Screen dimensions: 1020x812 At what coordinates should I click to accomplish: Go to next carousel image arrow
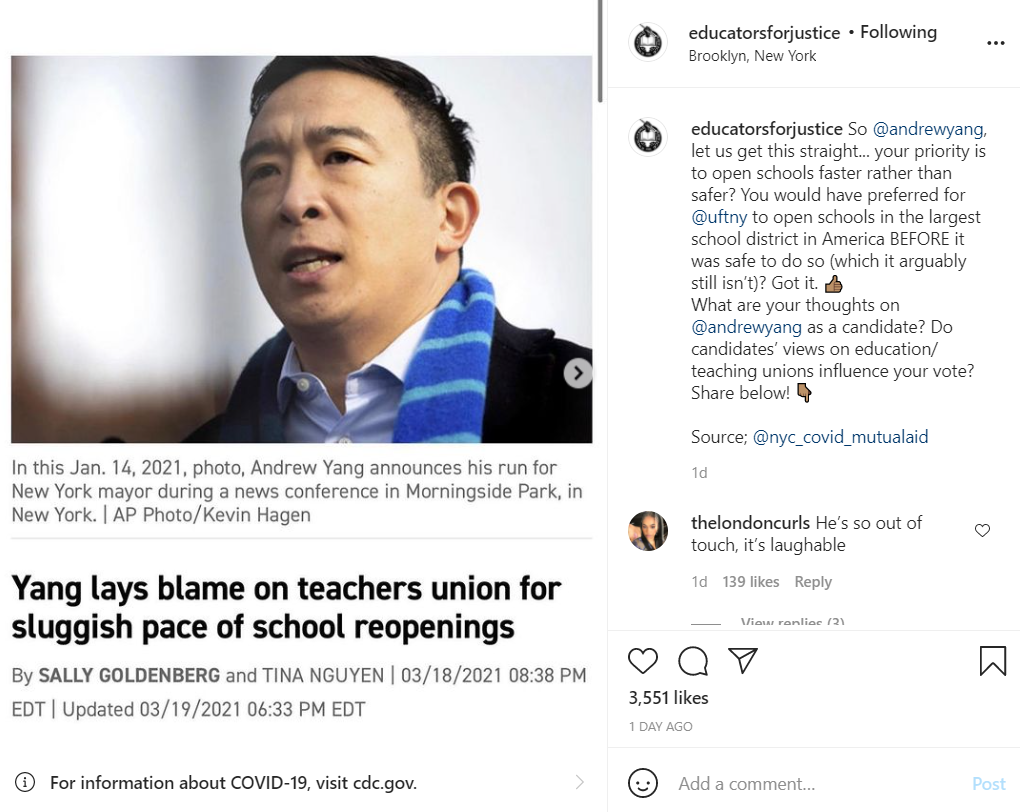pos(577,373)
